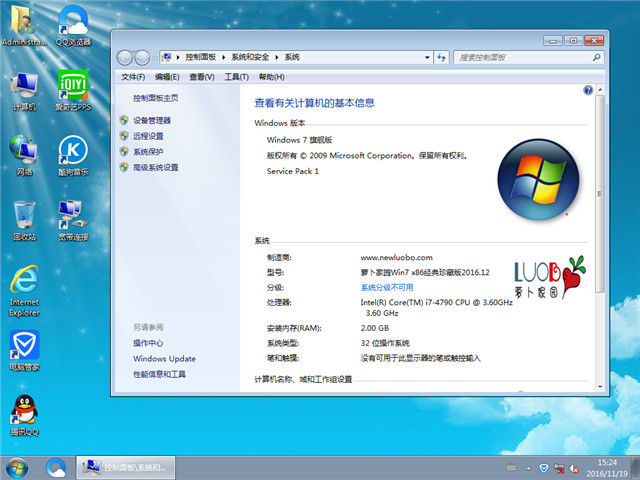Click the shield icon beside 系统保护
The width and height of the screenshot is (640, 480).
(x=124, y=151)
